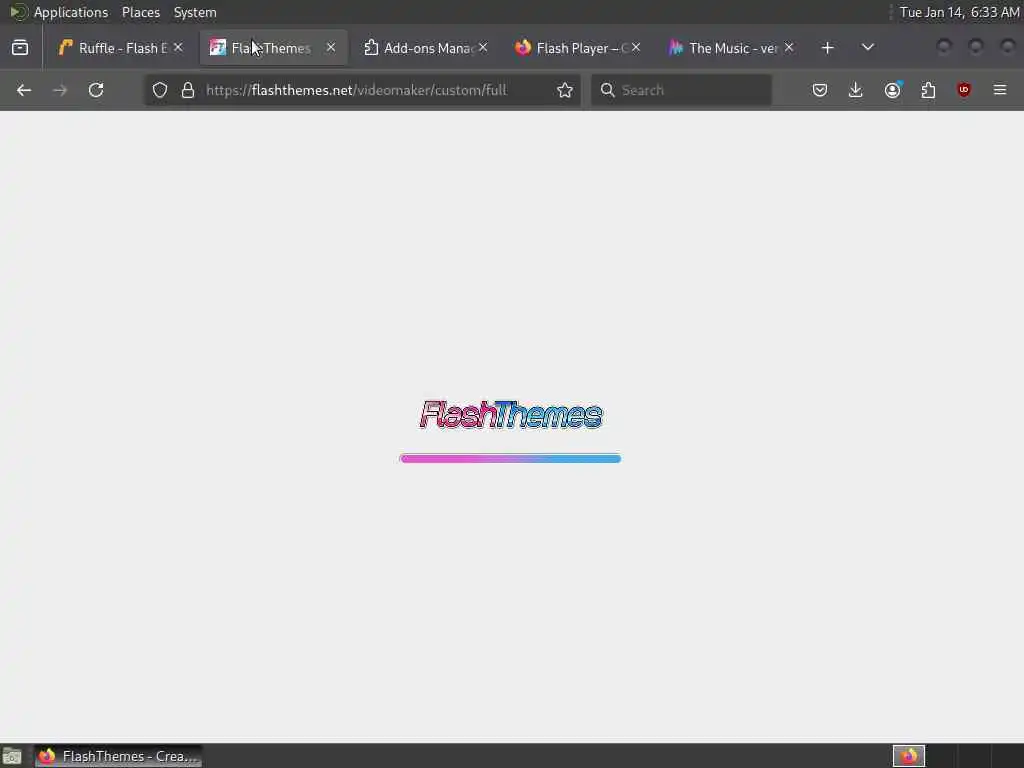
Task: Open the tracking protection shield icon
Action: click(x=160, y=90)
